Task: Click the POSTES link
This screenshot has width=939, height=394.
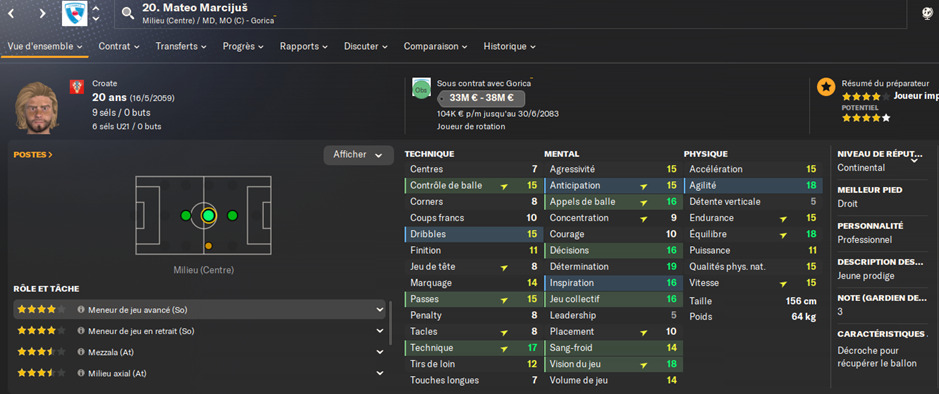Action: pyautogui.click(x=33, y=154)
